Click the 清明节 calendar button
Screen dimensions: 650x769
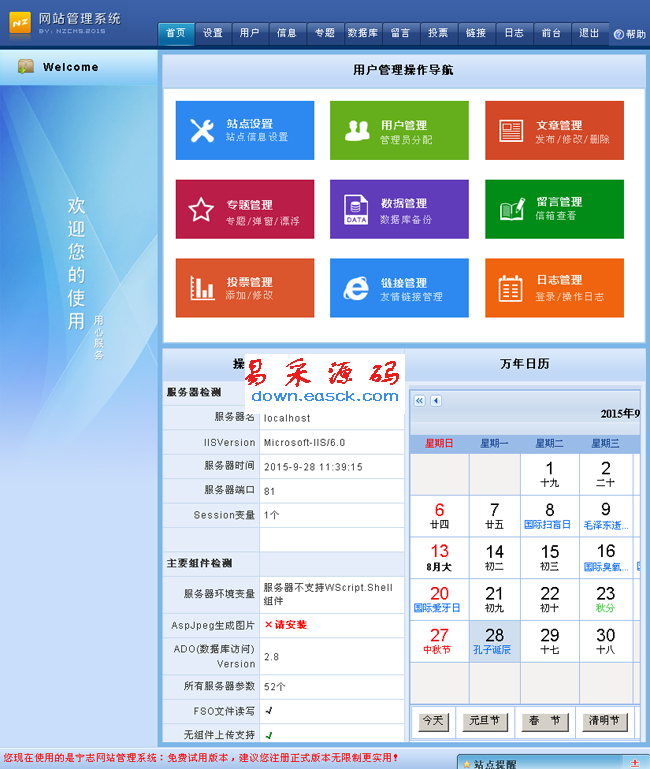tap(604, 721)
